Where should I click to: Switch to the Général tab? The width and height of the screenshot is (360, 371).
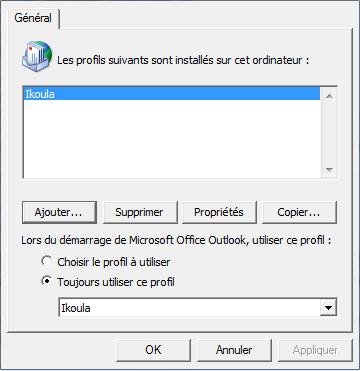[33, 18]
